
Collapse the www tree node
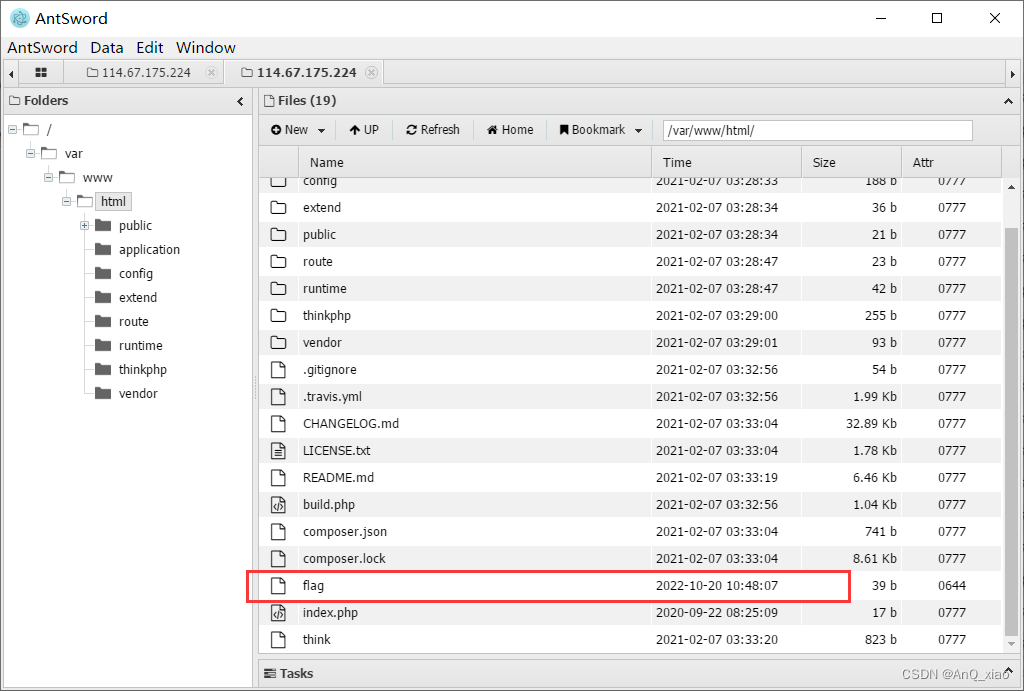pos(48,178)
